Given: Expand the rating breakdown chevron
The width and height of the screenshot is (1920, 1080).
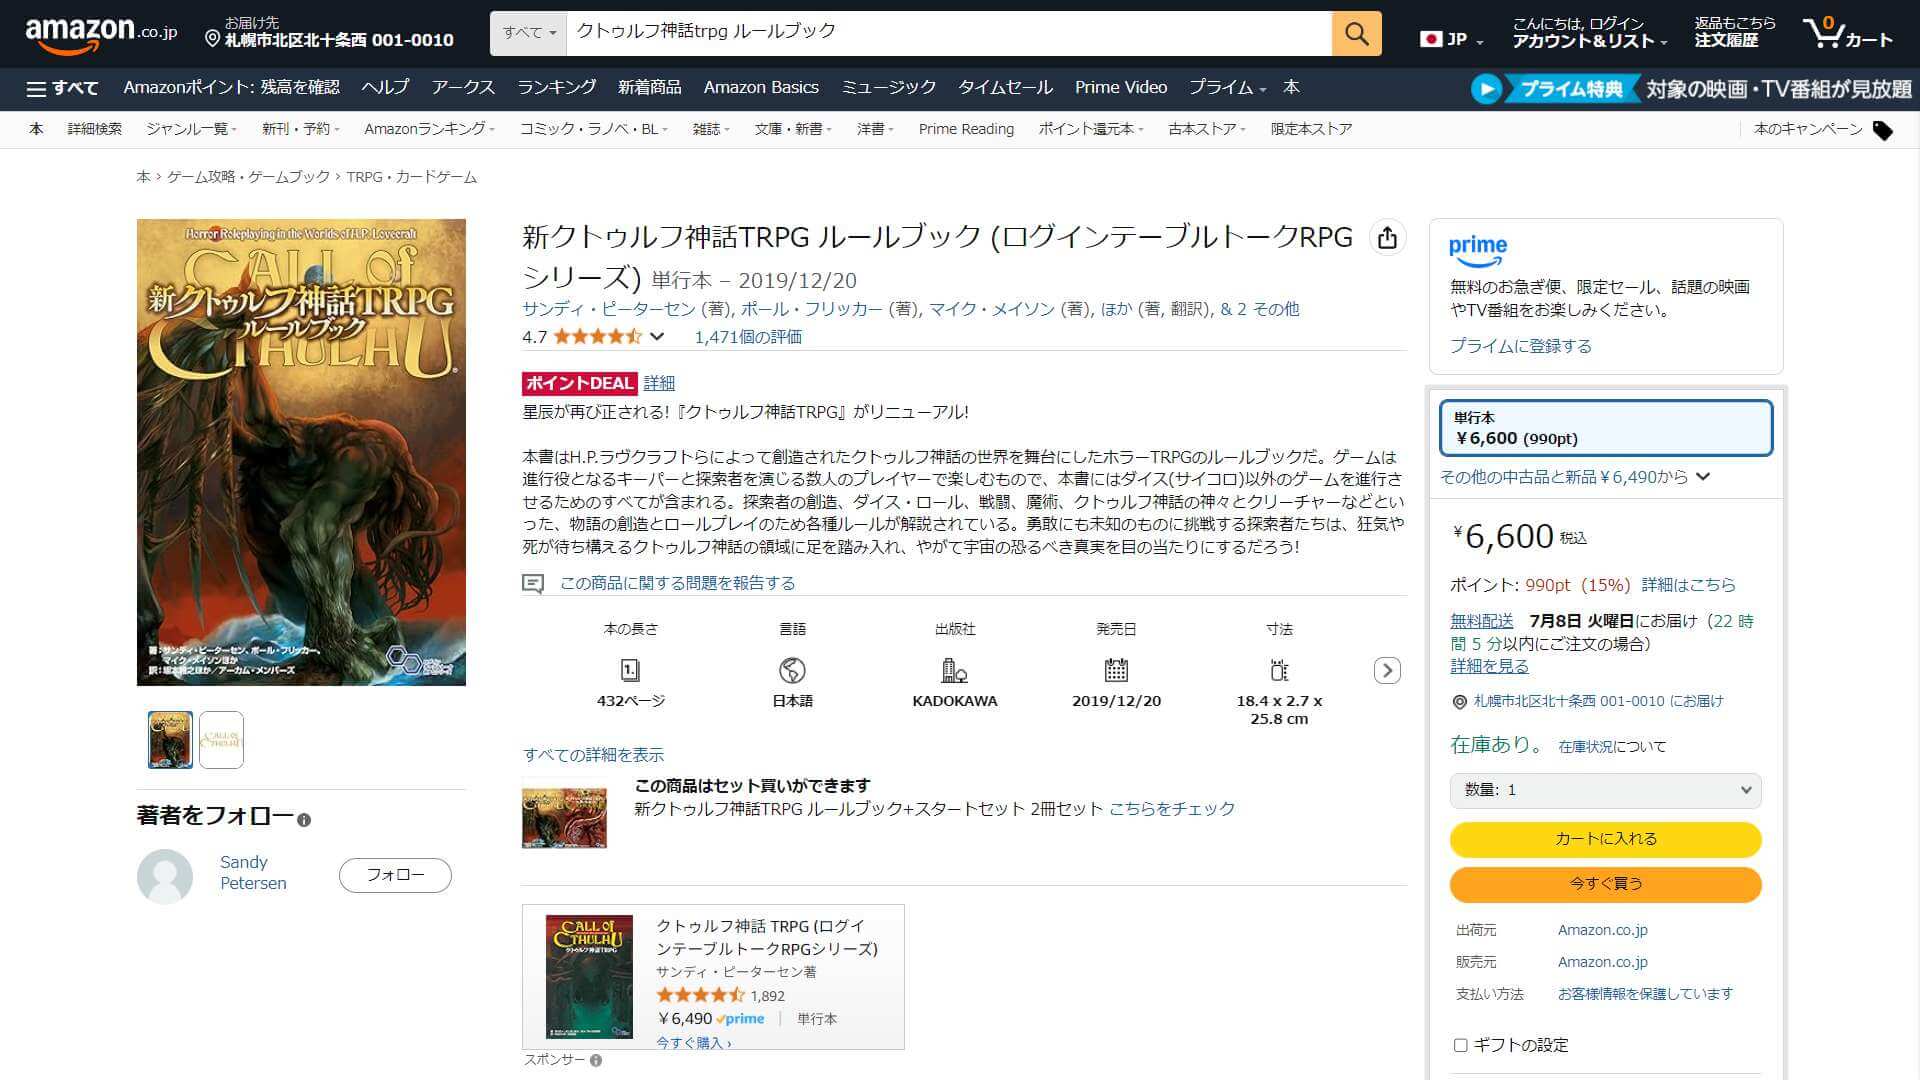Looking at the screenshot, I should pyautogui.click(x=657, y=337).
